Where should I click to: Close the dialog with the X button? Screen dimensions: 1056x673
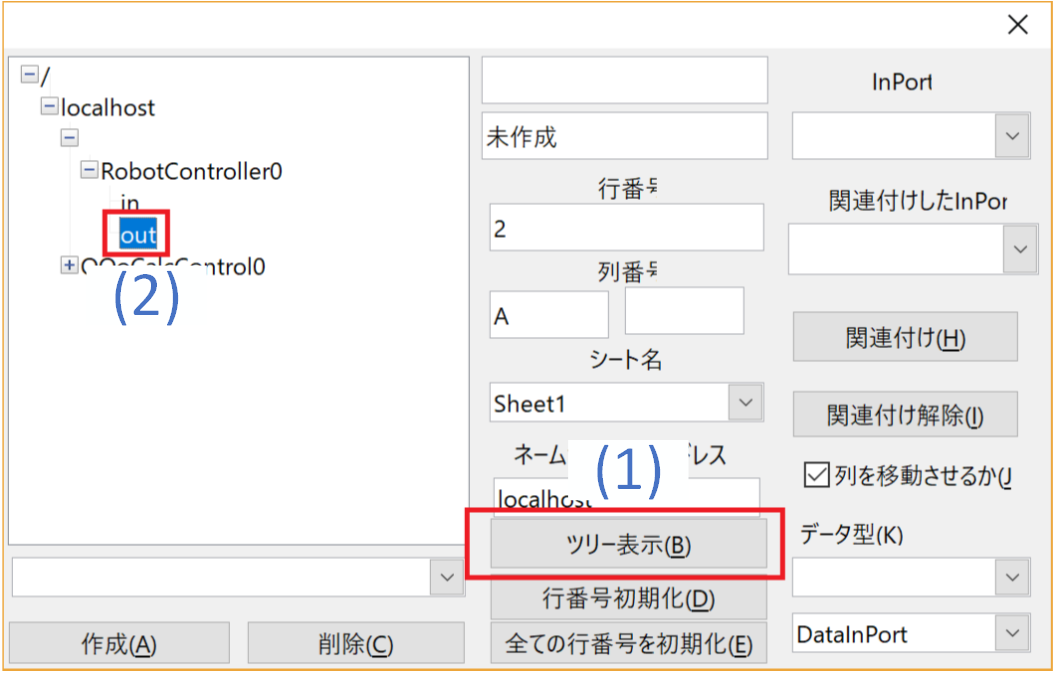(1017, 25)
